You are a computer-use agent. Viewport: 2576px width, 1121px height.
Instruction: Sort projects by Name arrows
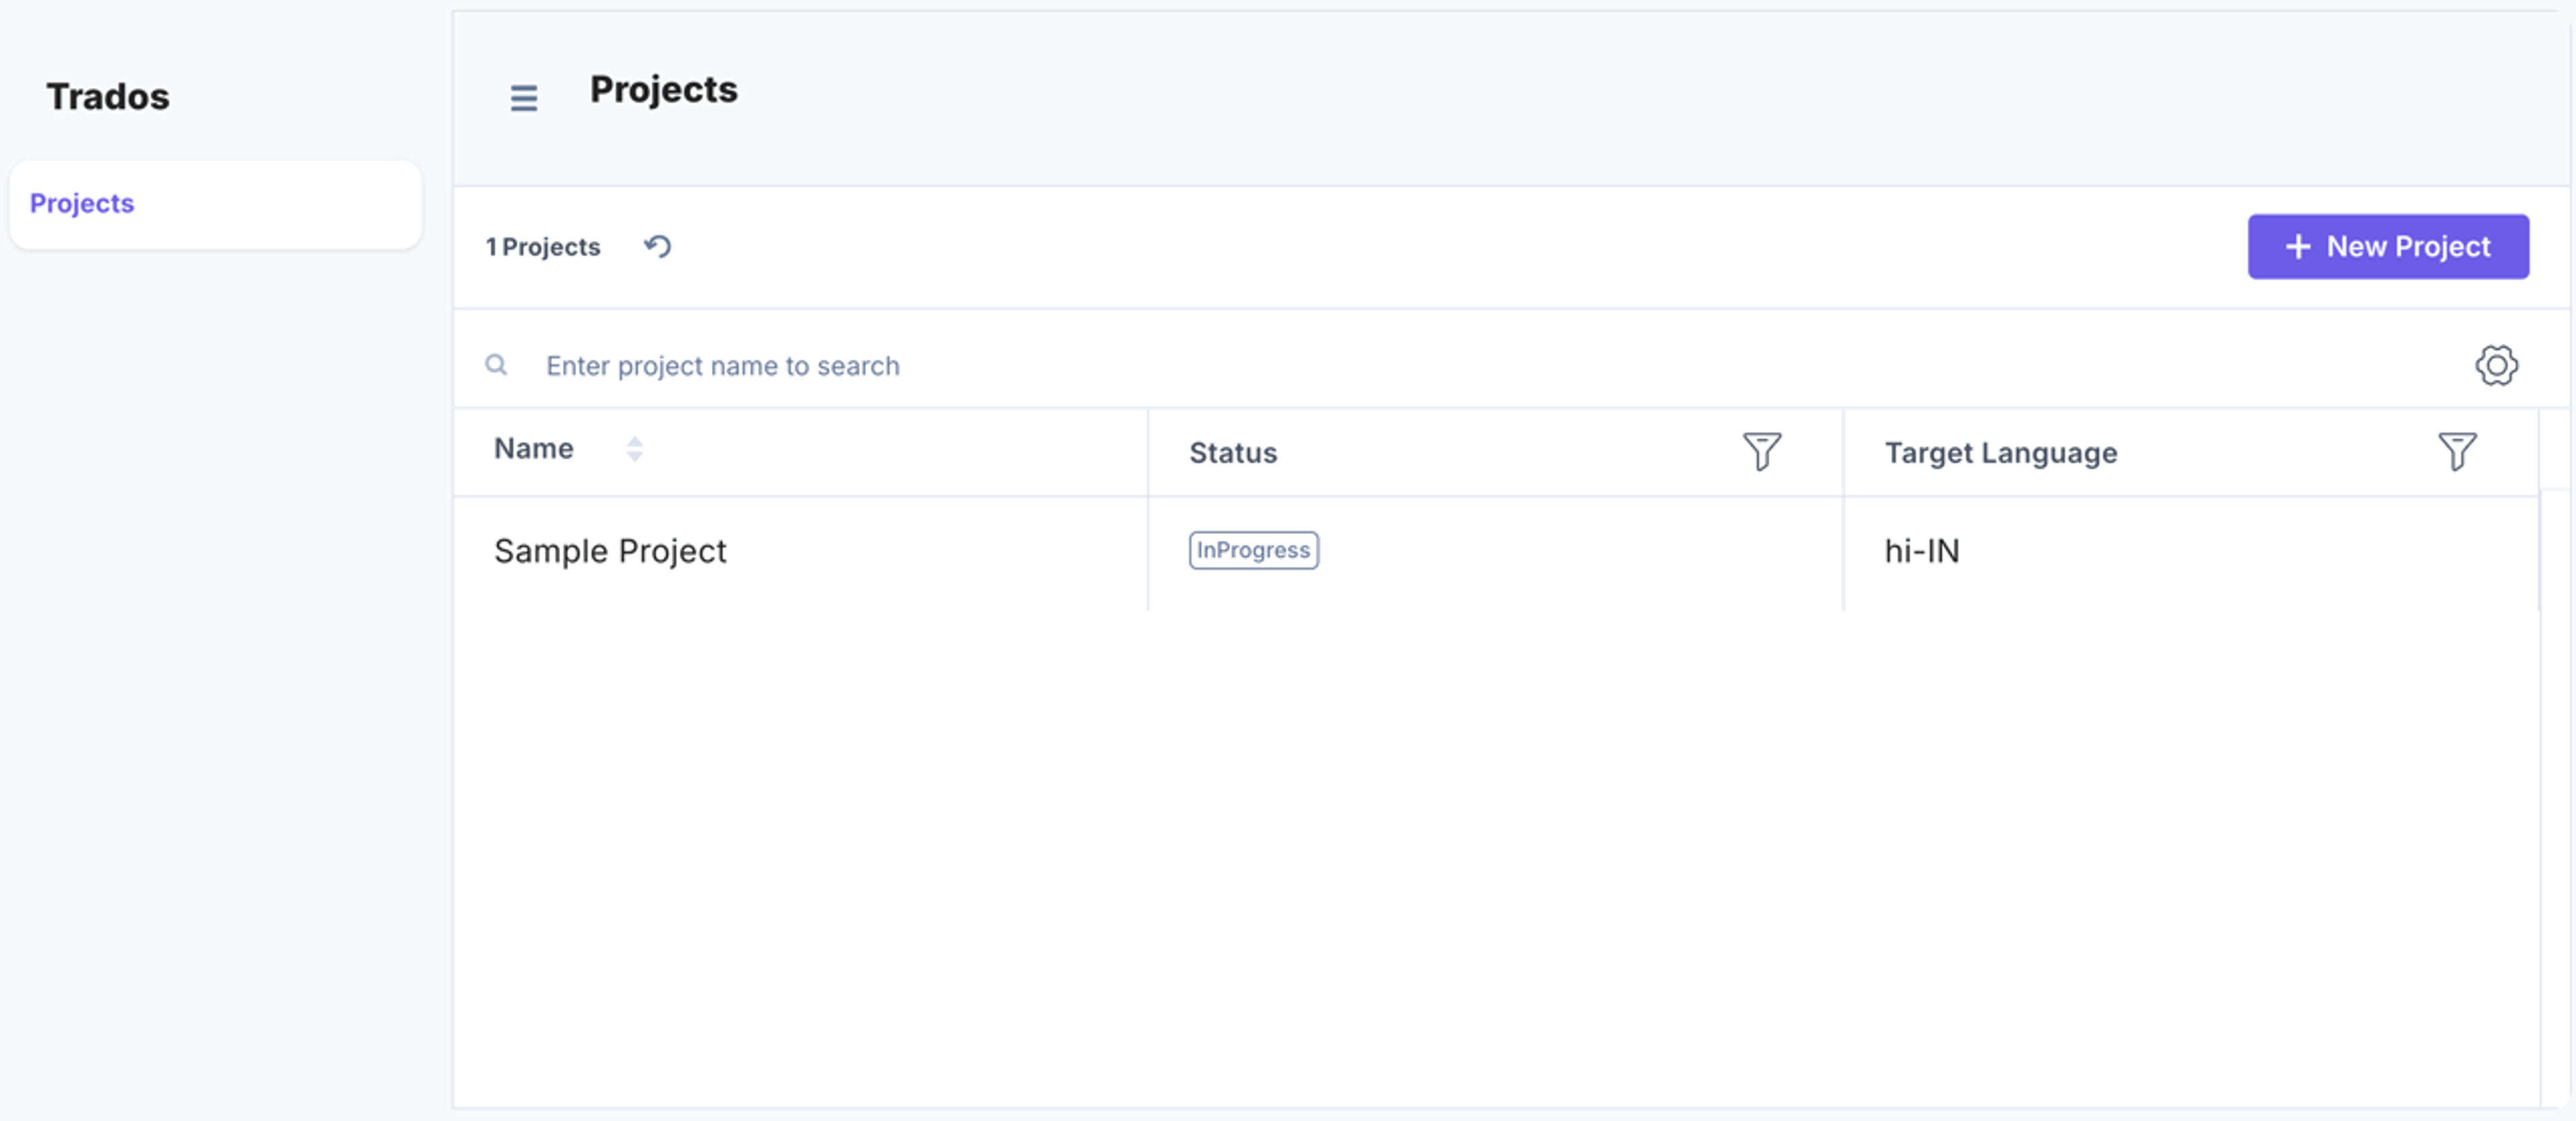[x=634, y=449]
